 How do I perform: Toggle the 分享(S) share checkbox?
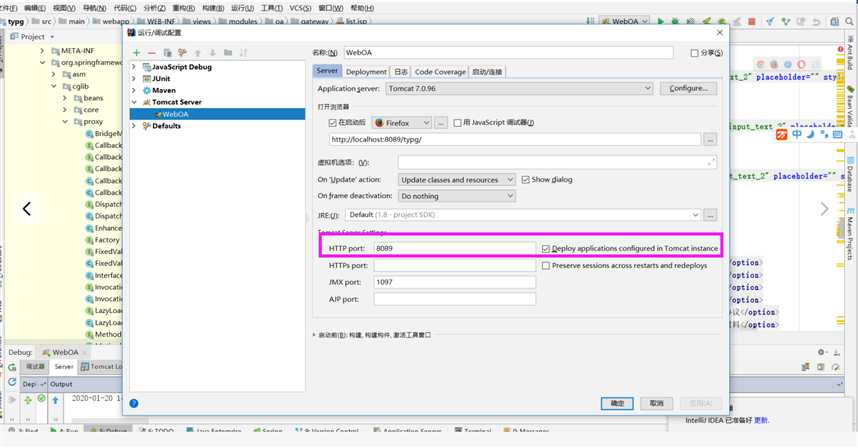coord(694,53)
